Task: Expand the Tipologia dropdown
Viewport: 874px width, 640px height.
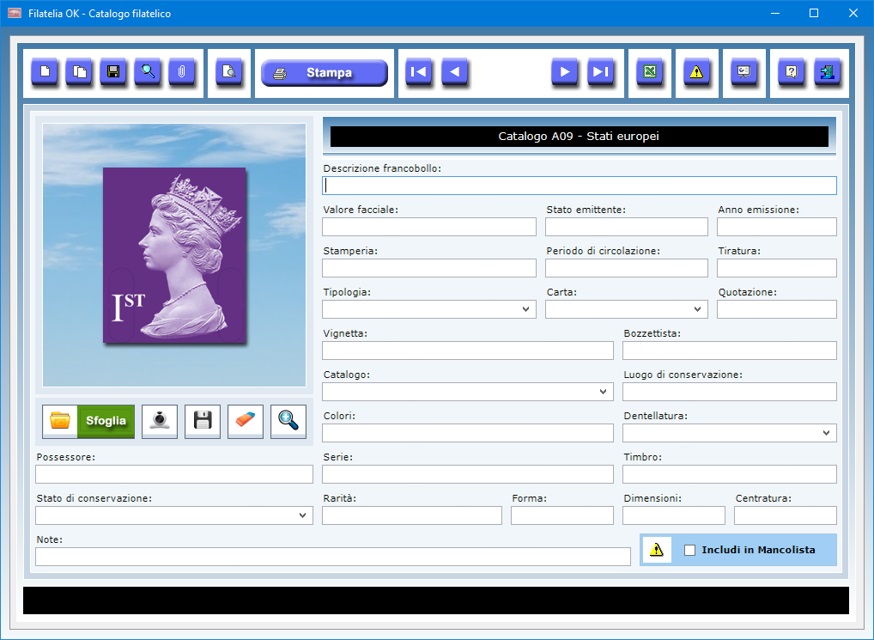Action: (526, 309)
